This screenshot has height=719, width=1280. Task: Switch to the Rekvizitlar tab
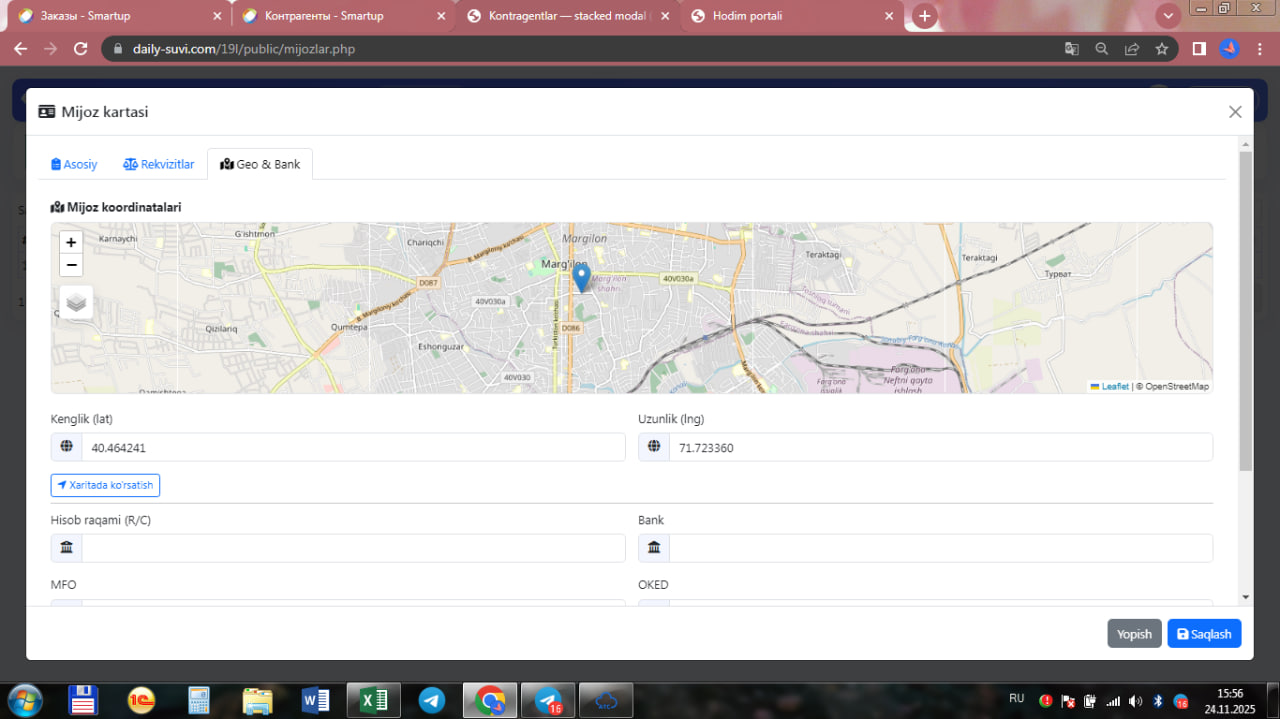pyautogui.click(x=158, y=164)
